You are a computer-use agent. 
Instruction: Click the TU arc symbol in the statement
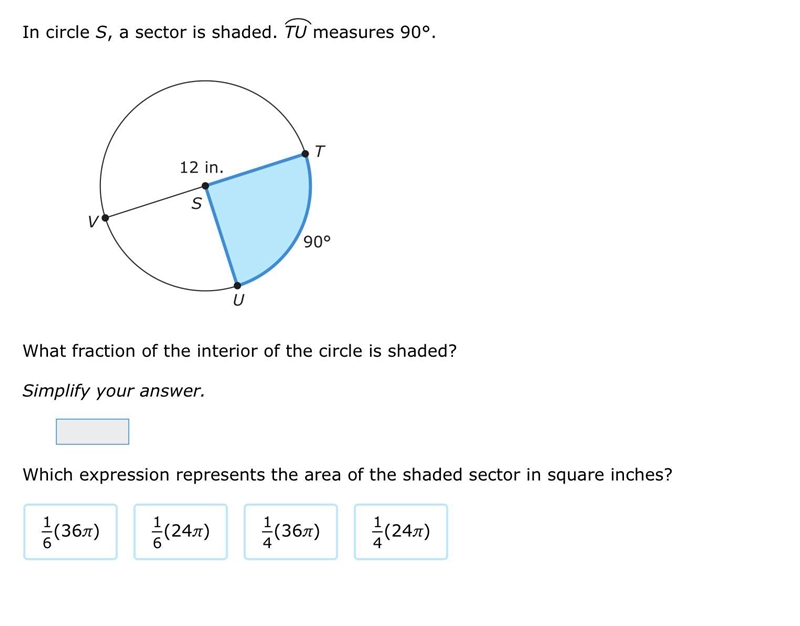tap(297, 30)
